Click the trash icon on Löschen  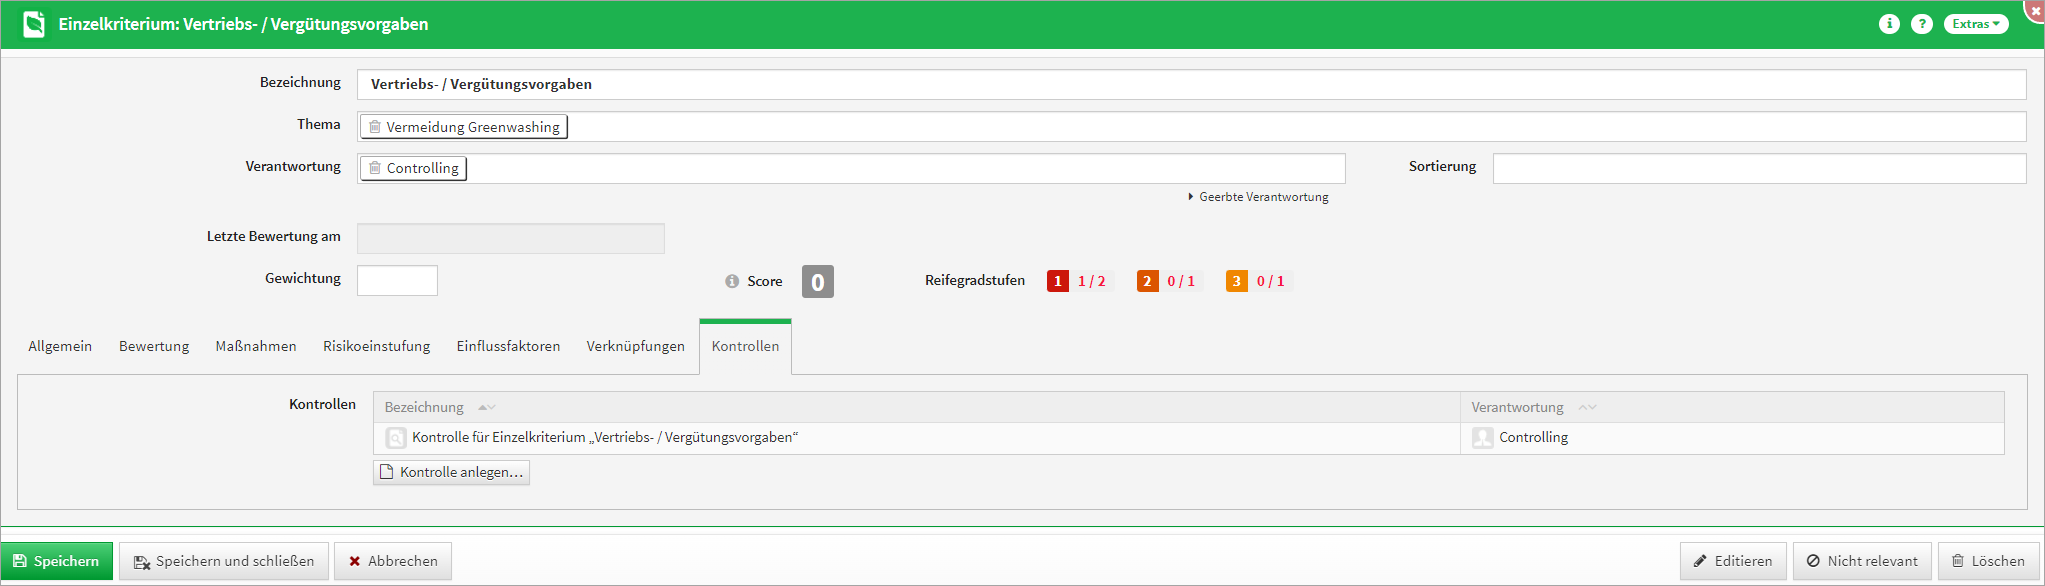(1958, 561)
